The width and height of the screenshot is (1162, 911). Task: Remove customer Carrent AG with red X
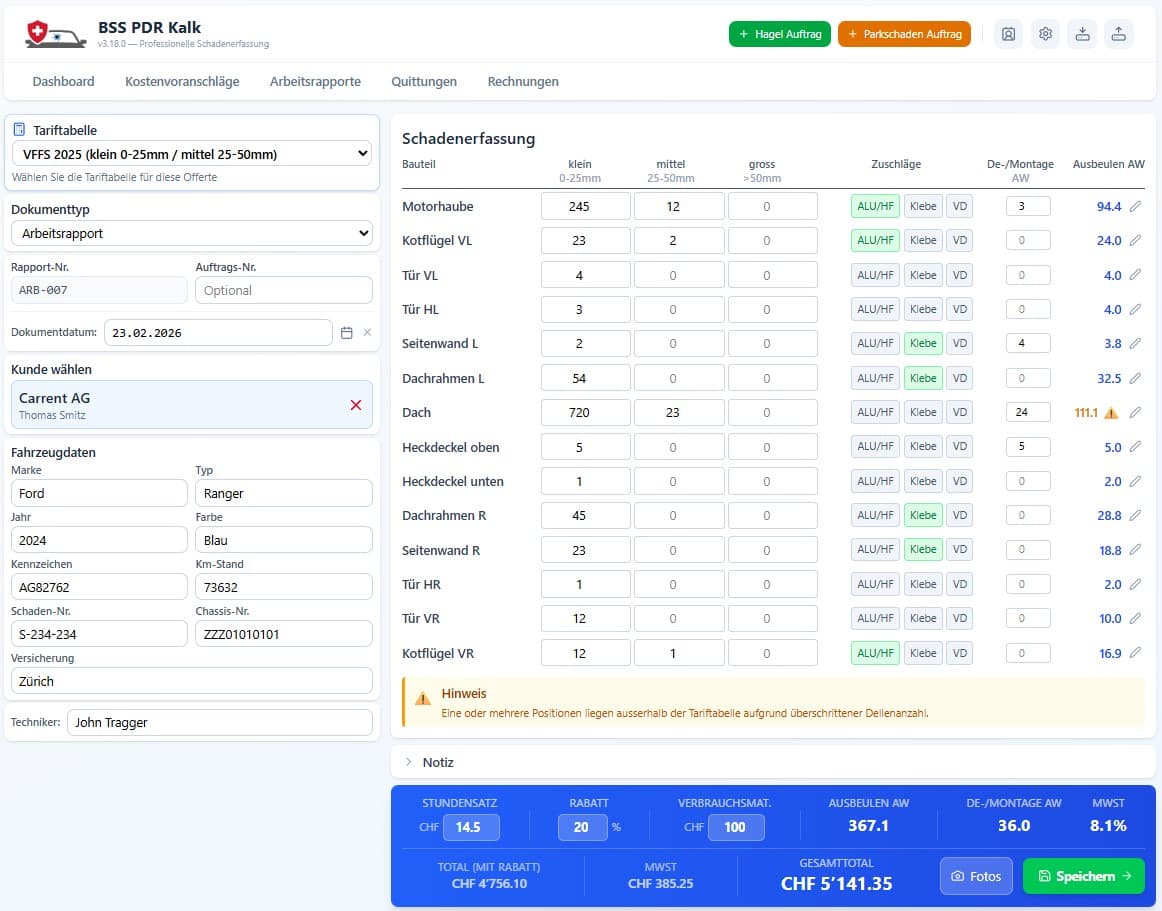[x=356, y=405]
